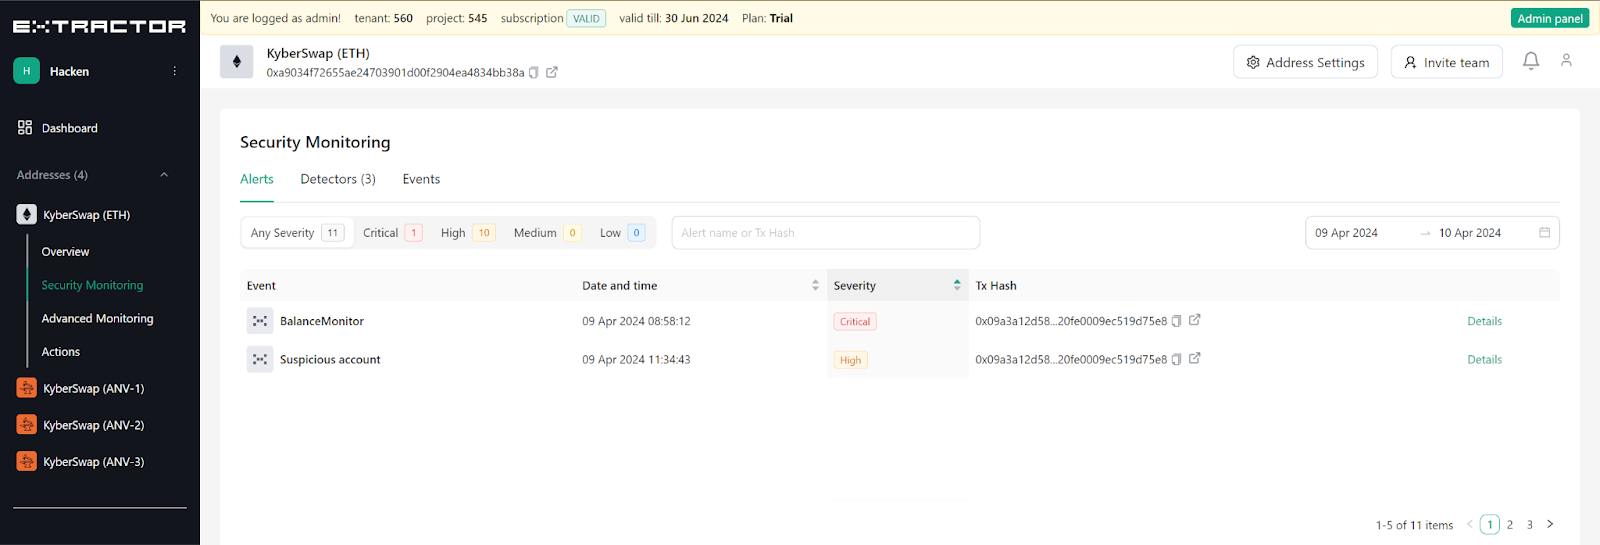Select the Suspicious account event name
This screenshot has width=1600, height=545.
coord(330,360)
